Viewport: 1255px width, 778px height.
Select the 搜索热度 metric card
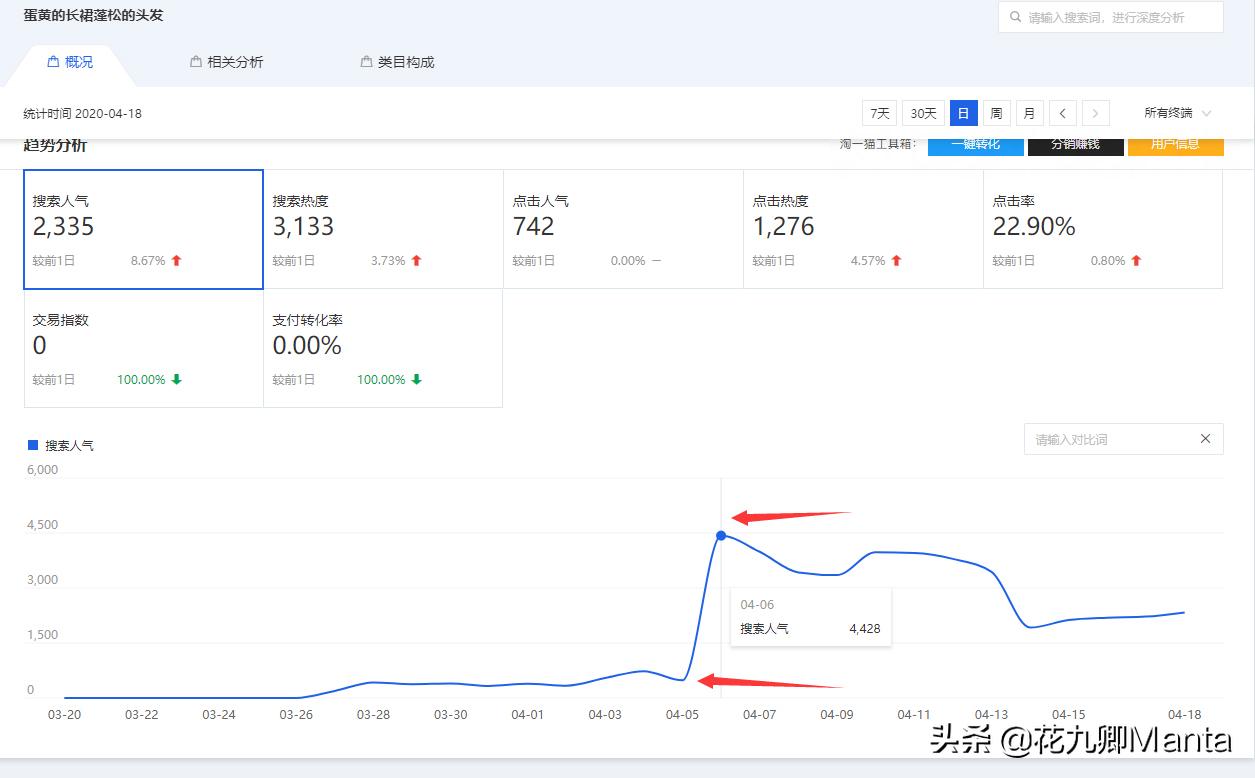[382, 229]
